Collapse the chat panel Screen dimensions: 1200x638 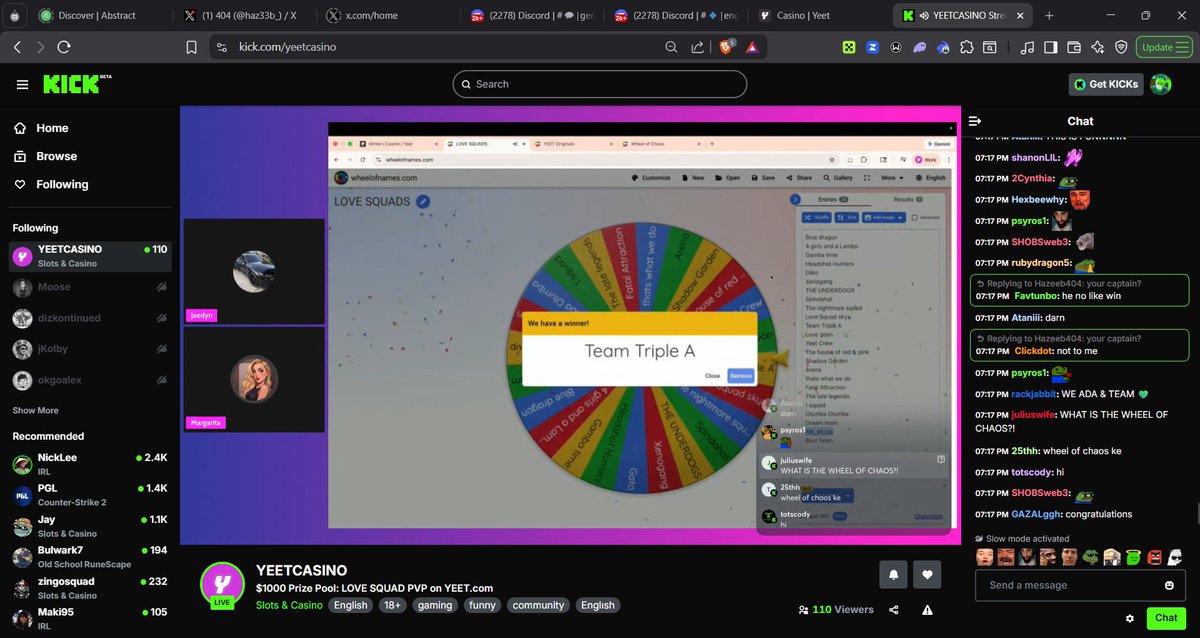(975, 121)
